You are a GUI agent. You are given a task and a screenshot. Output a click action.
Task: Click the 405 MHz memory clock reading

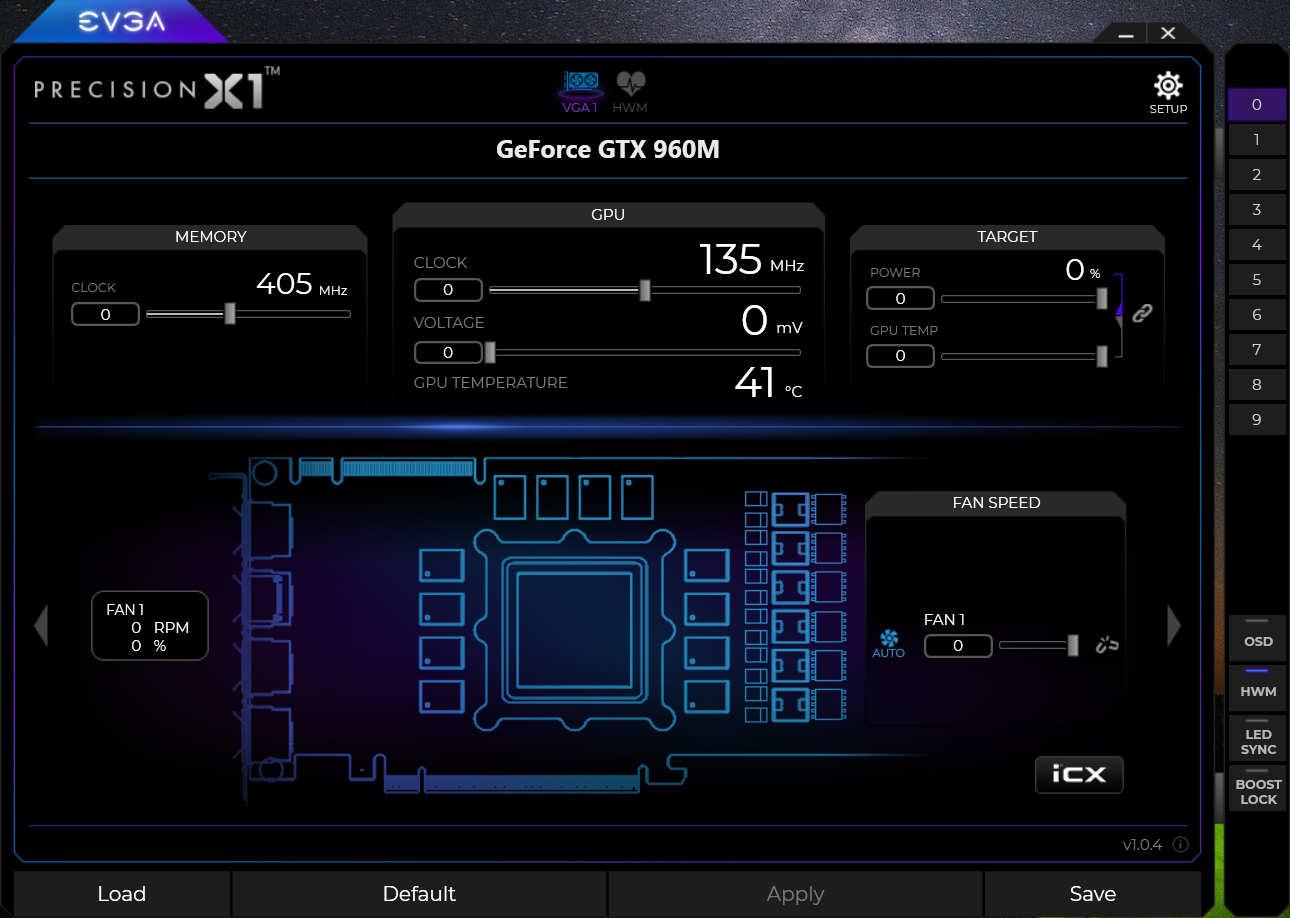click(x=302, y=284)
